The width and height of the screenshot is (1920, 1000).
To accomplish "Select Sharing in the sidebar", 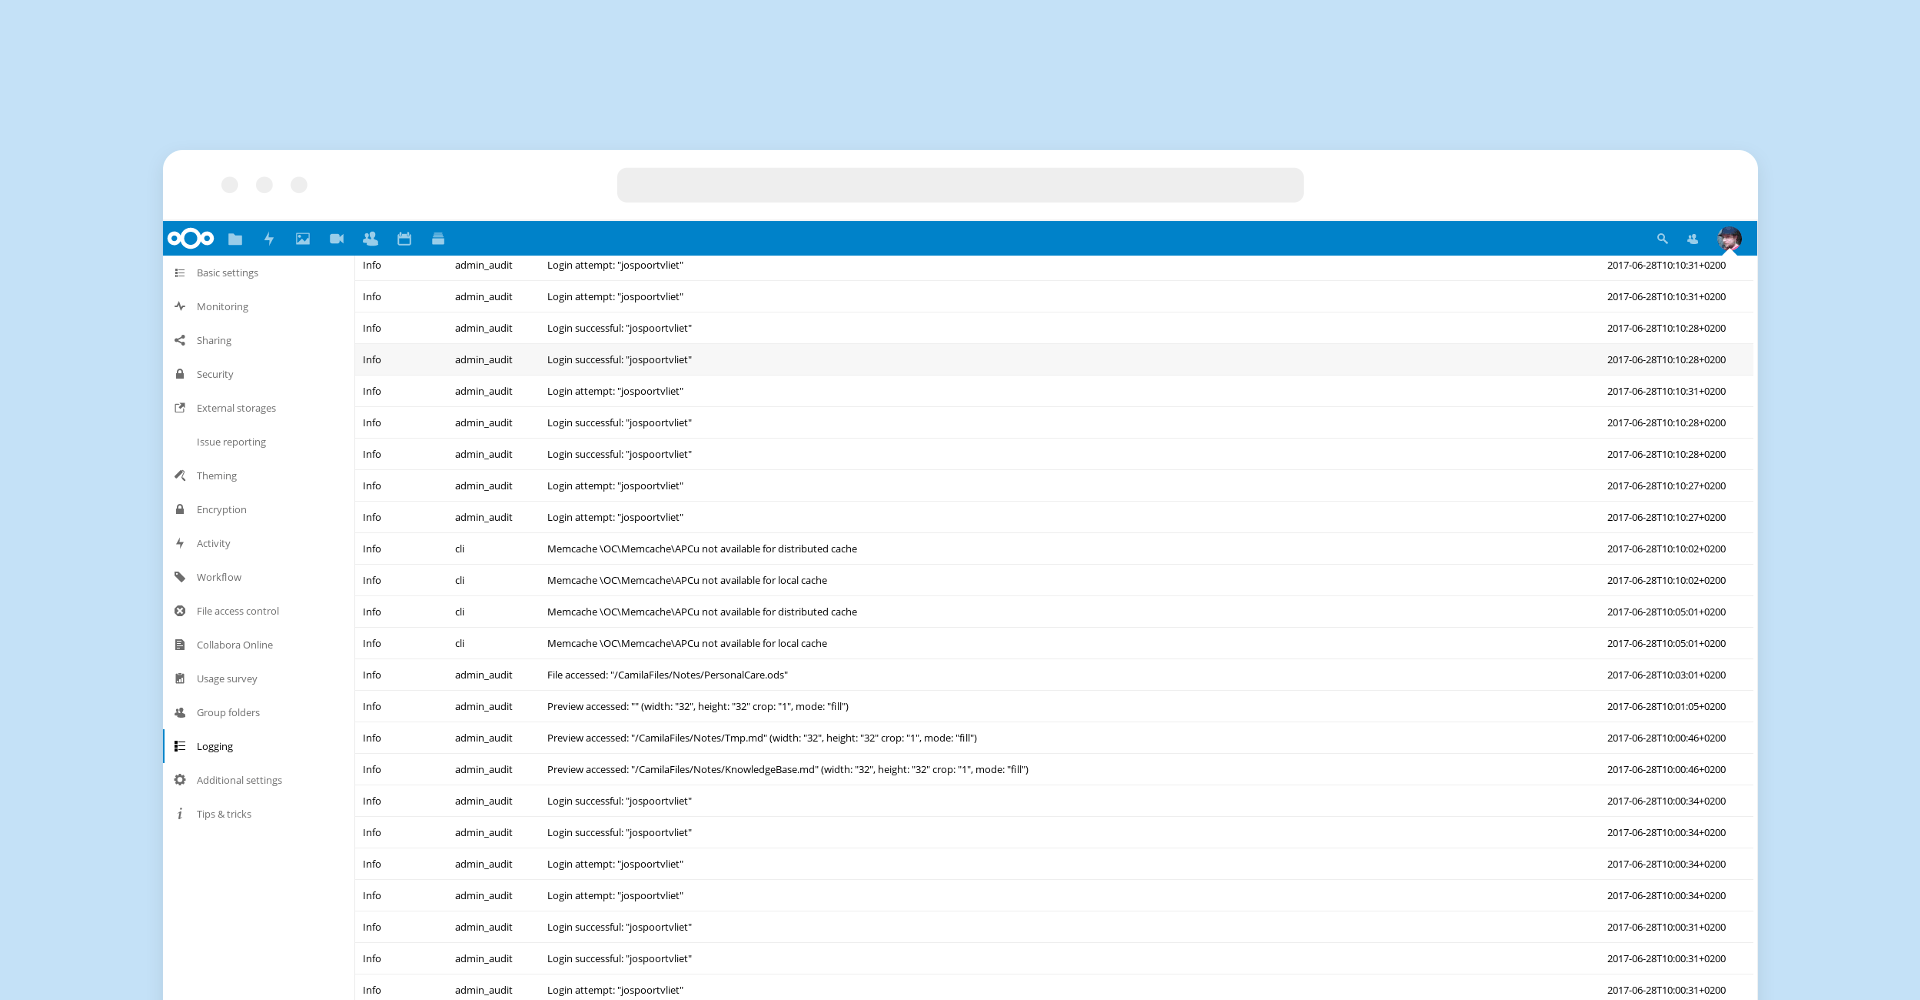I will tap(213, 341).
